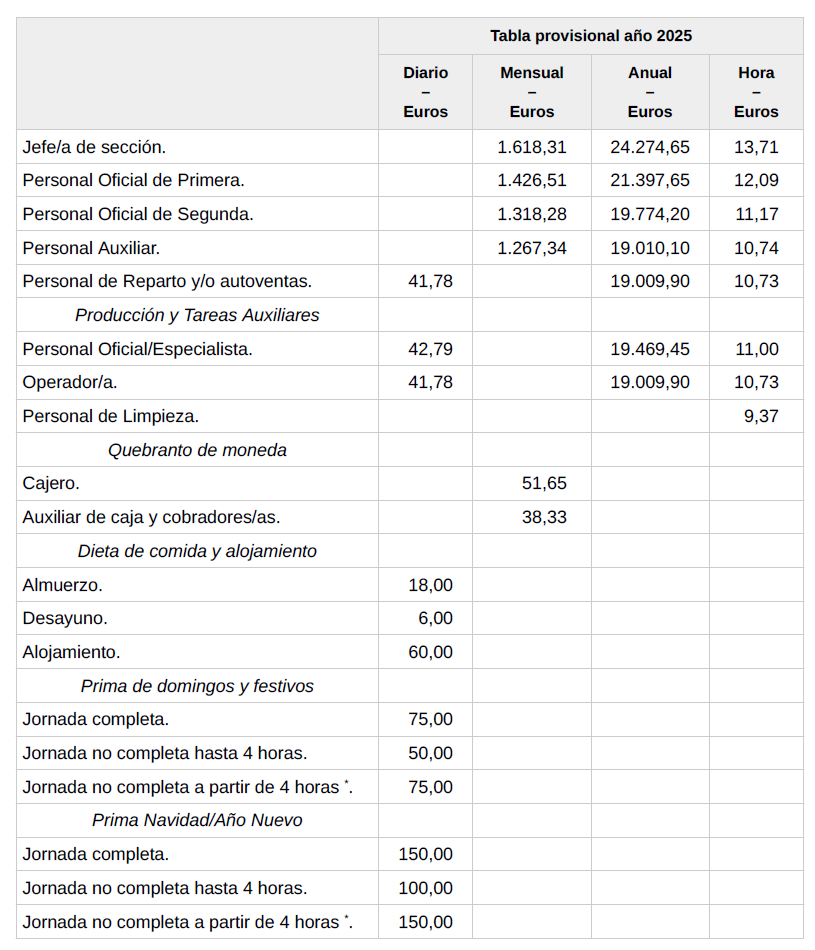Click the hourly value 10,74 for Personal Auxiliar

point(756,248)
